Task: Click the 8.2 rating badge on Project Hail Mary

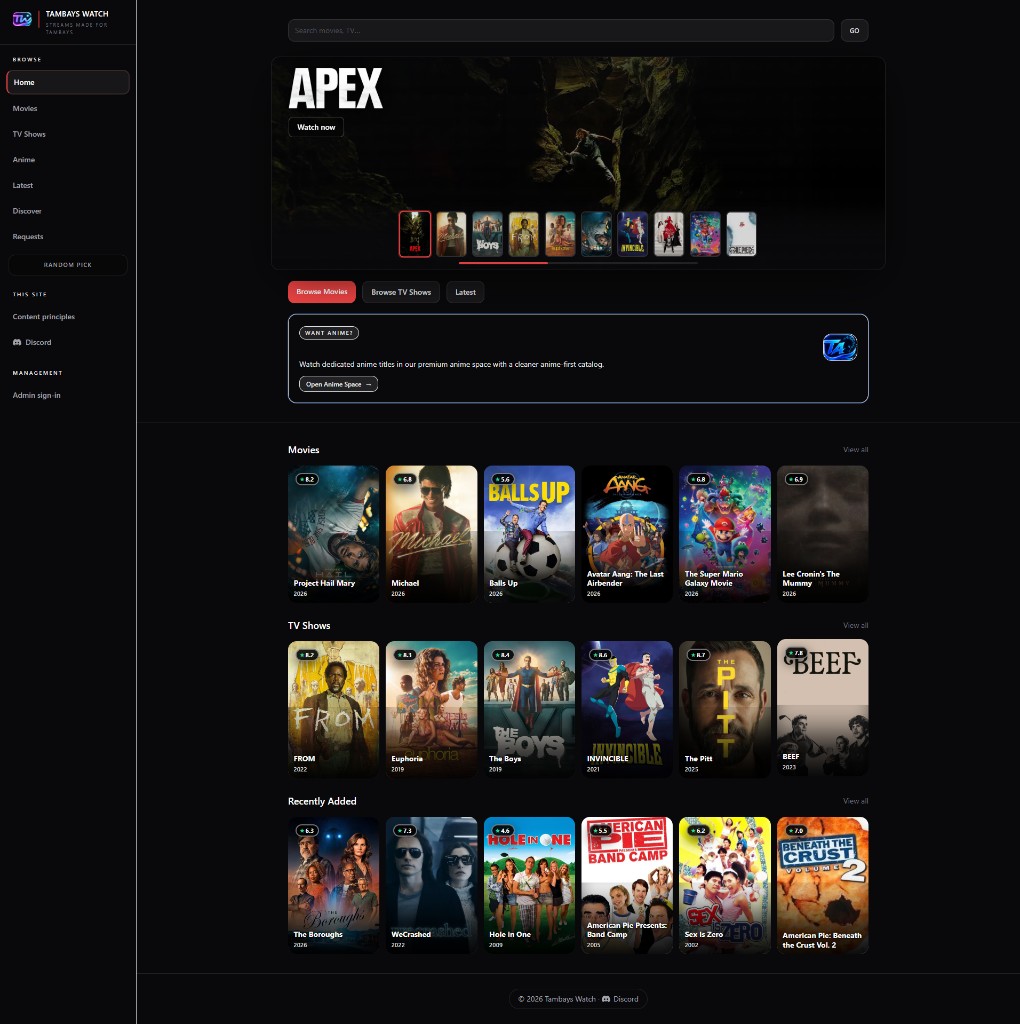Action: coord(307,479)
